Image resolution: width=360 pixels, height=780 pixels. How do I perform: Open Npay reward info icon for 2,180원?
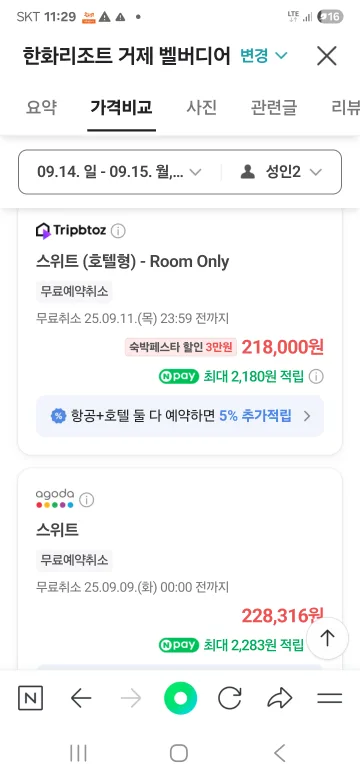316,377
